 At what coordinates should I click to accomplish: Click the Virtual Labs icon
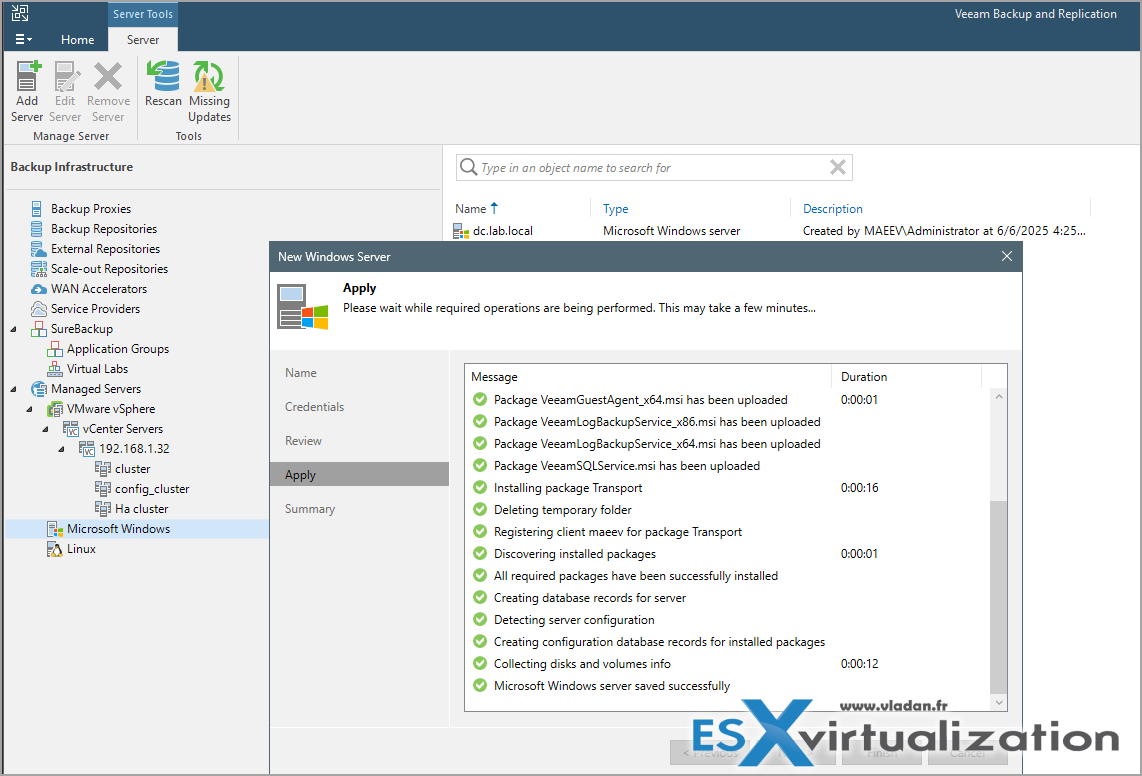[x=55, y=369]
